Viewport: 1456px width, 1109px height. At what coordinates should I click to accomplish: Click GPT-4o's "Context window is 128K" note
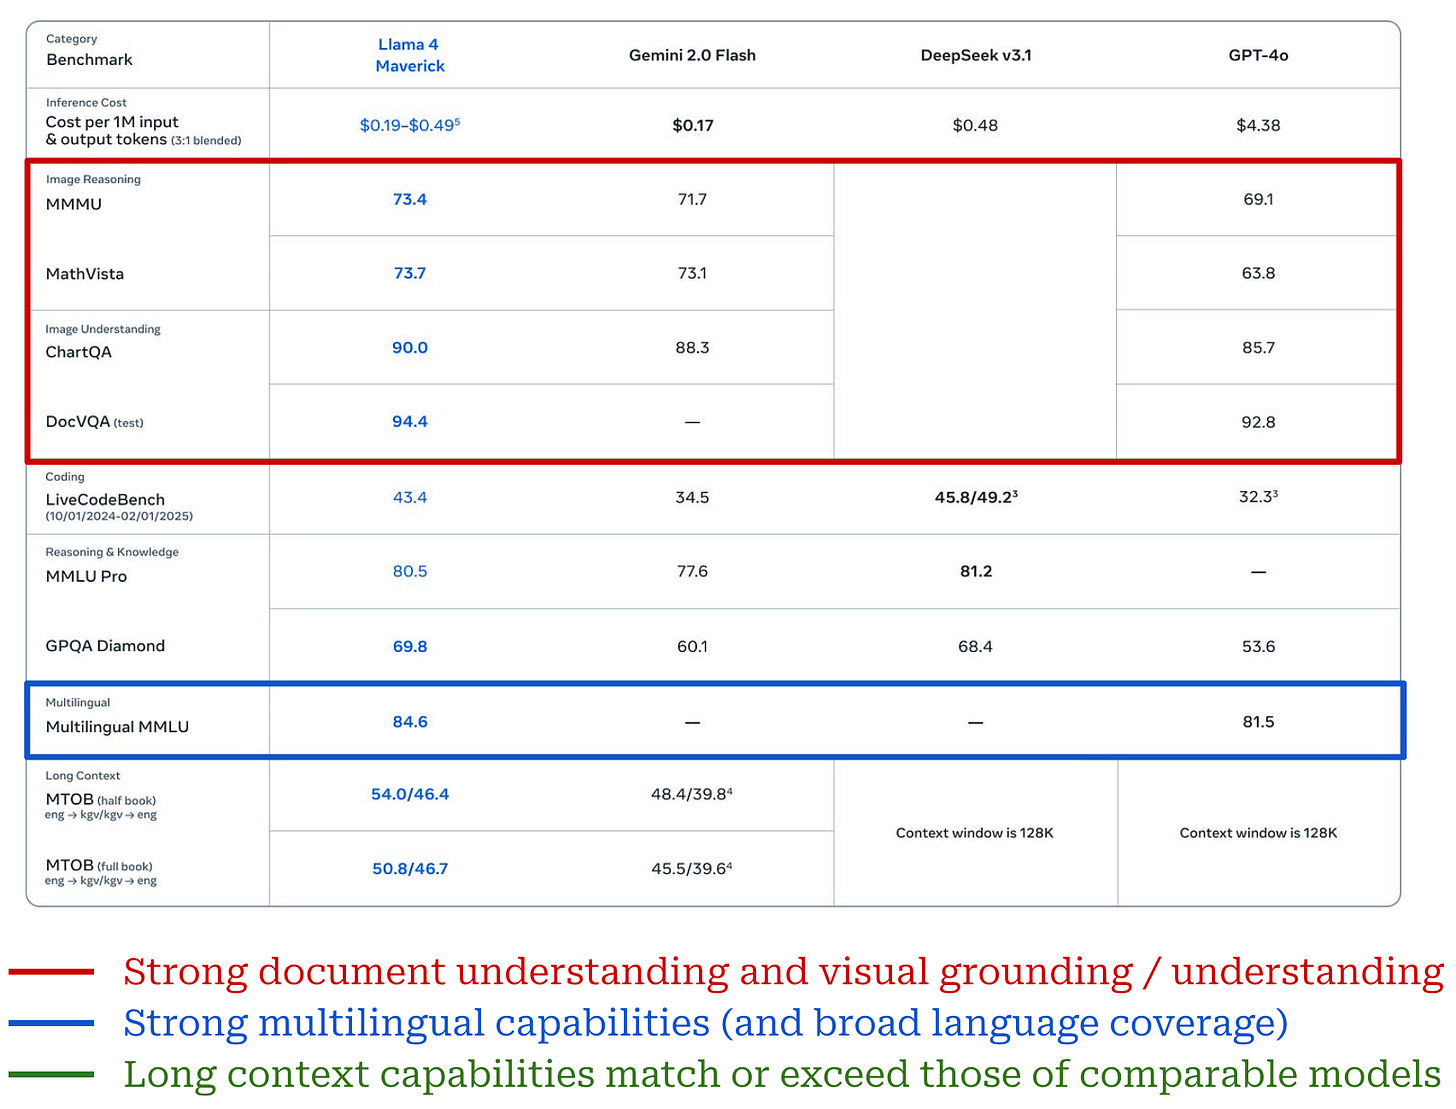(1258, 833)
